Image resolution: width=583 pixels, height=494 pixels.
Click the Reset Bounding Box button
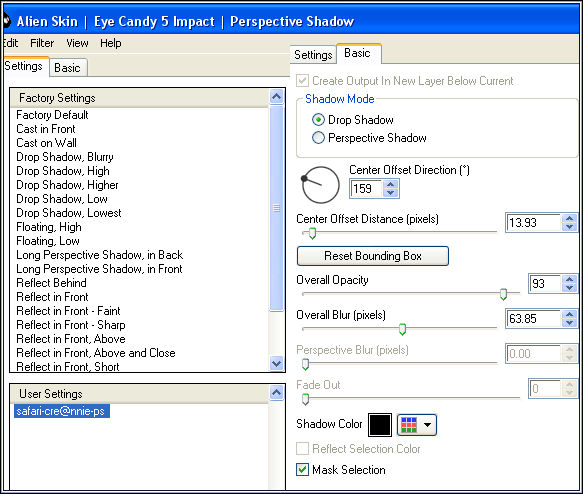pos(373,256)
